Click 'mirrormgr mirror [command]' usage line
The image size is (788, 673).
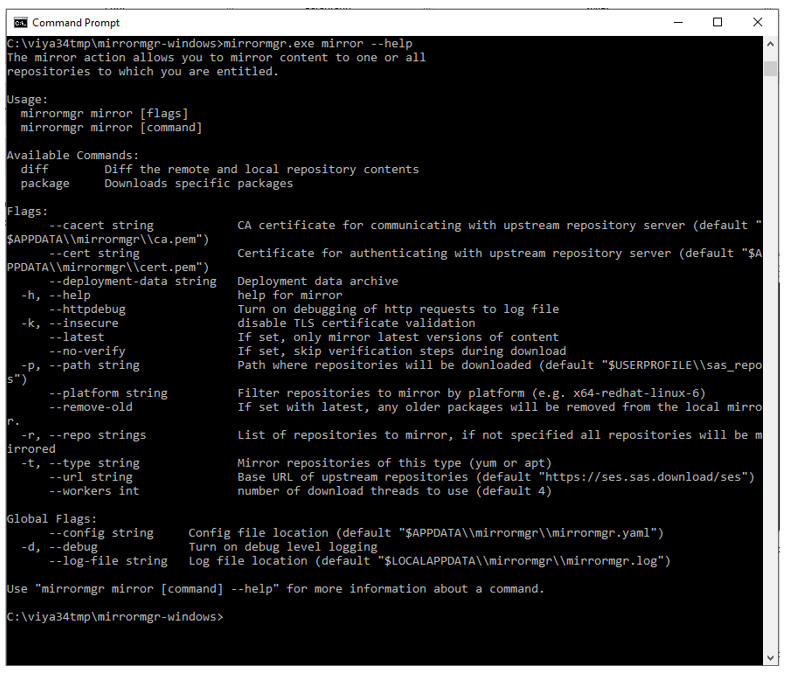coord(111,128)
